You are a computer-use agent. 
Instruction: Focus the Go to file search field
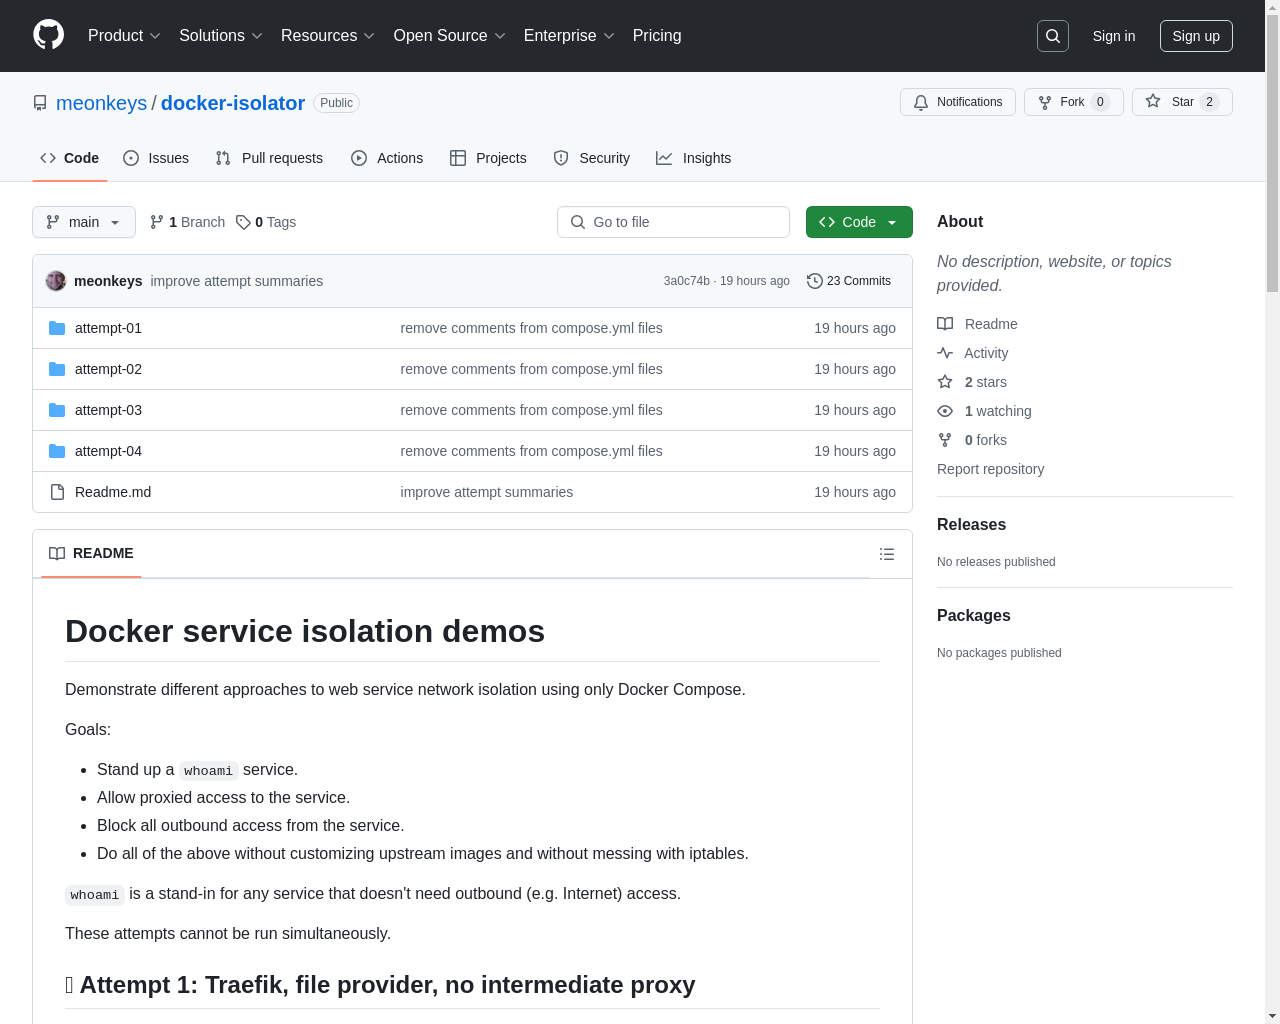coord(673,222)
